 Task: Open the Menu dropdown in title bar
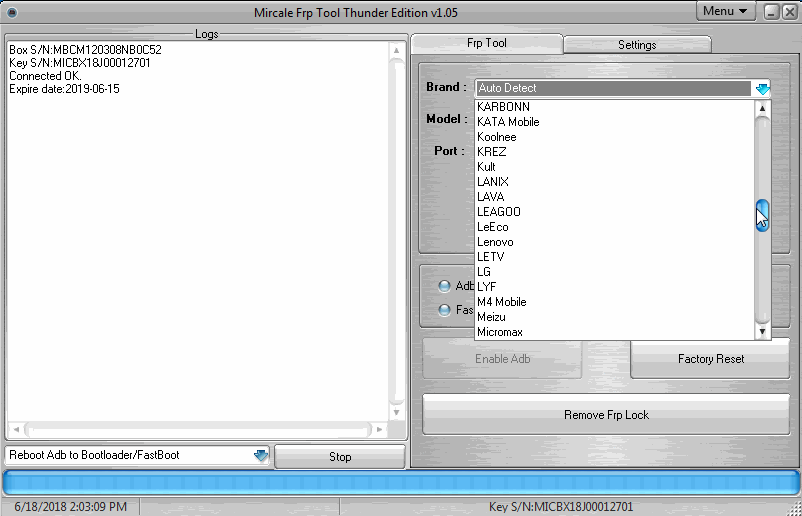click(x=725, y=11)
